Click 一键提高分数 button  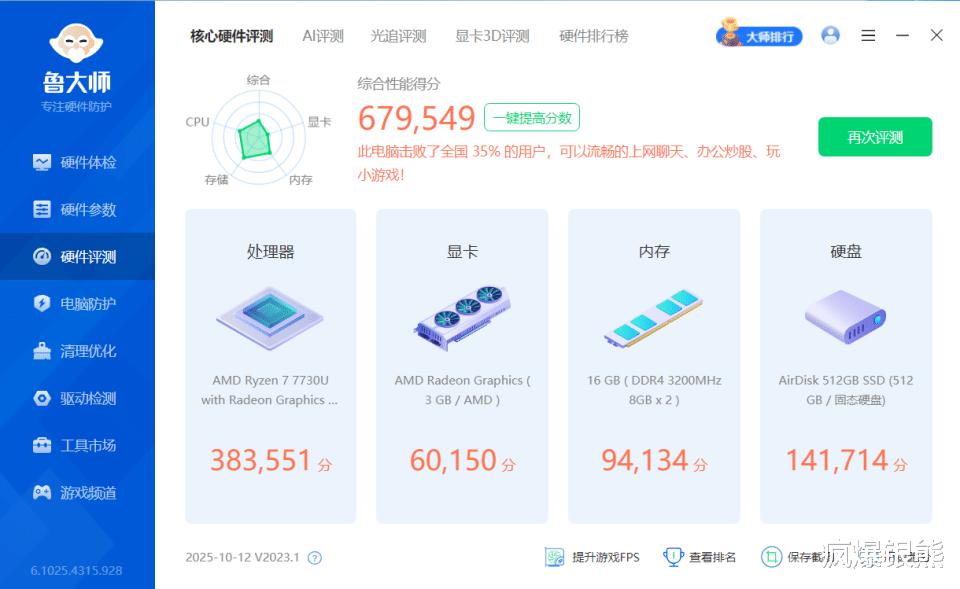coord(532,118)
